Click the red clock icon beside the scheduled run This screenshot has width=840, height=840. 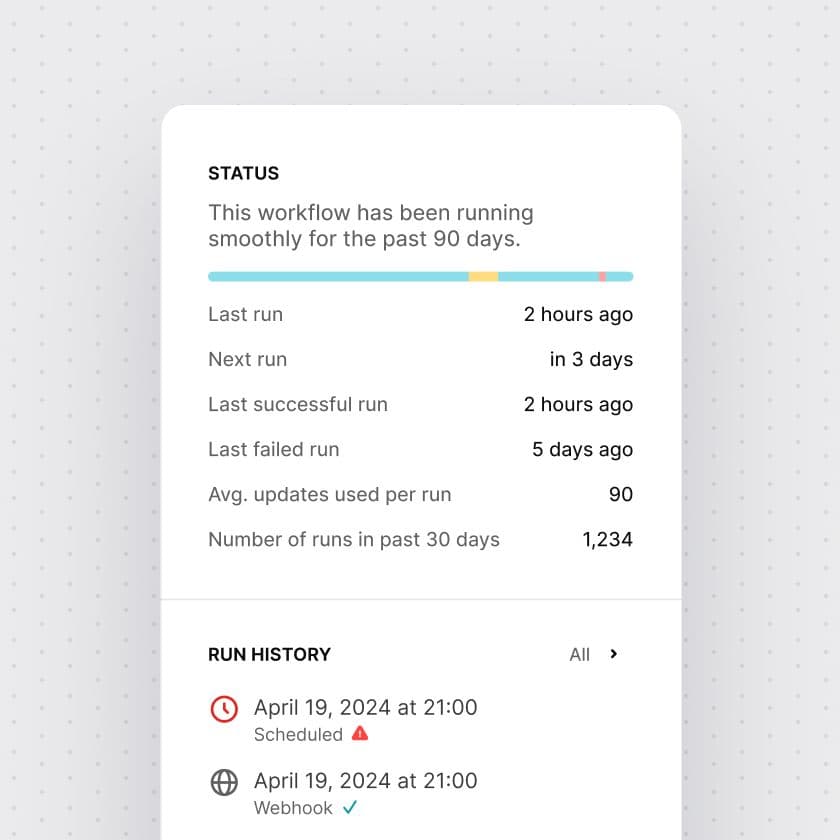coord(224,709)
